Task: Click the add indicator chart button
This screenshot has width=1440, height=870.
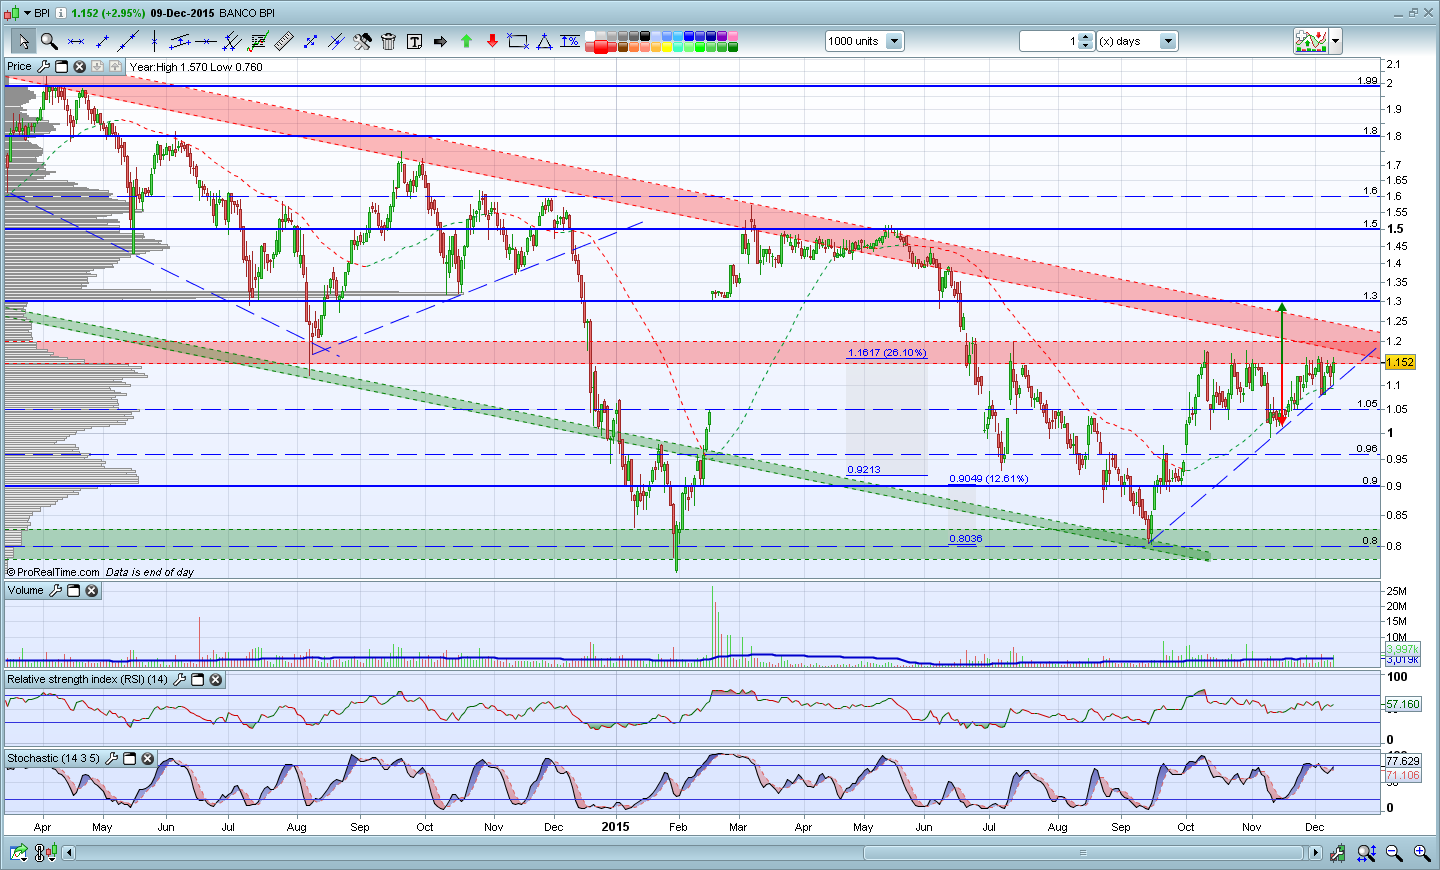Action: [x=1311, y=41]
